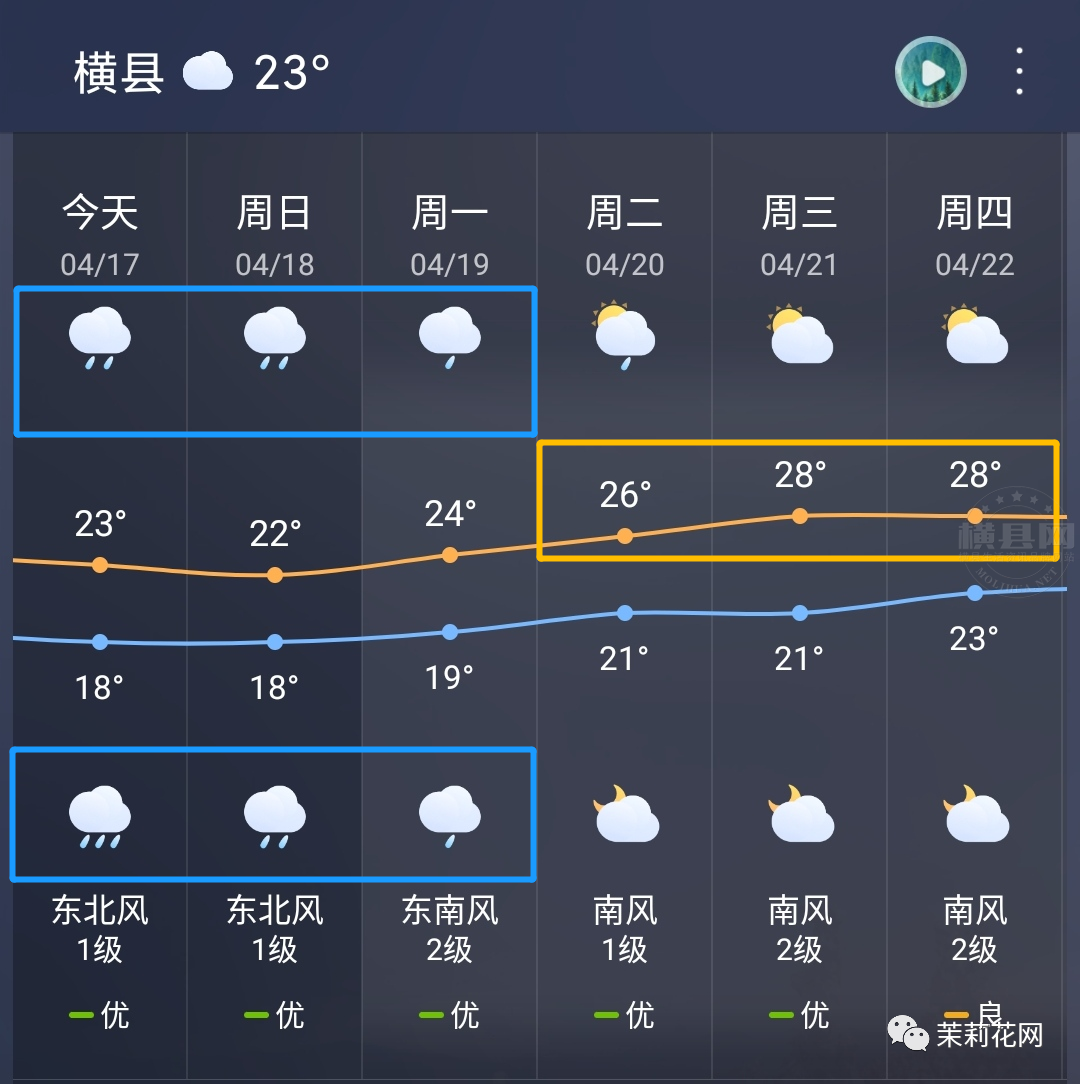This screenshot has width=1080, height=1084.
Task: Tap the current temperature 23° in header
Action: point(292,73)
